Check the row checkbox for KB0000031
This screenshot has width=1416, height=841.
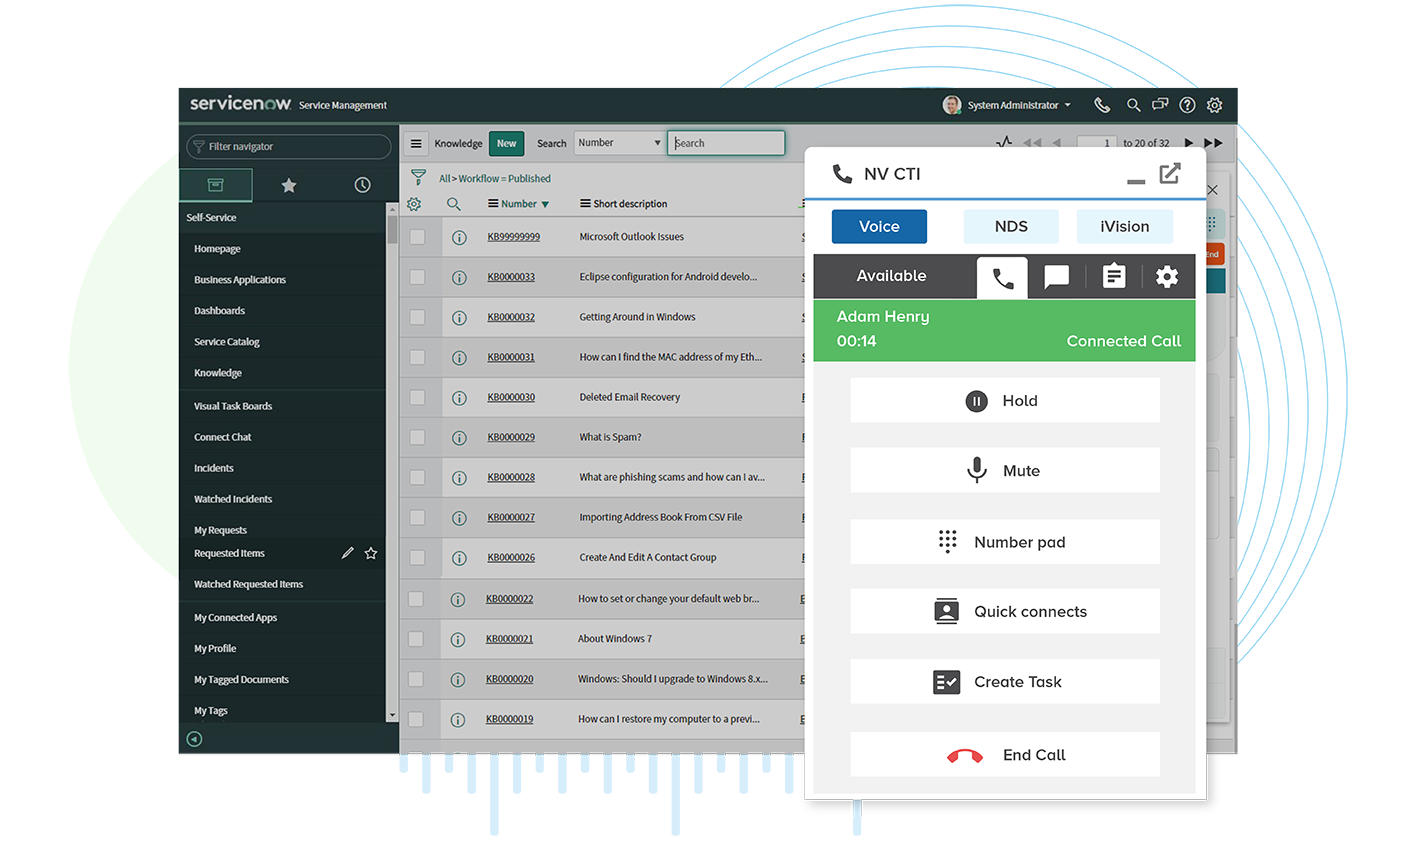pos(417,357)
